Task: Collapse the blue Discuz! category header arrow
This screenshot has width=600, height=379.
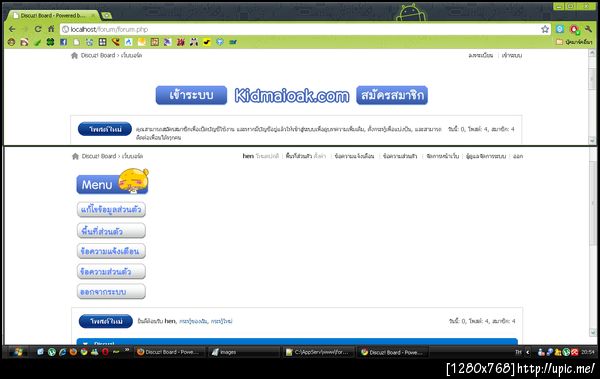Action: 85,343
